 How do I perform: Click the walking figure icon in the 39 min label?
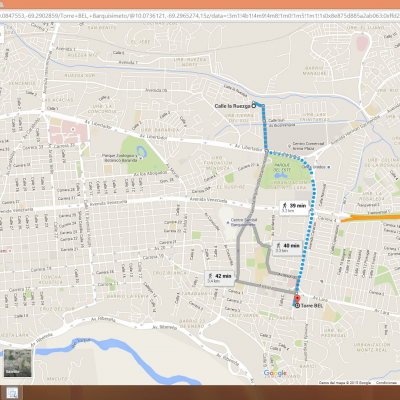[x=284, y=206]
